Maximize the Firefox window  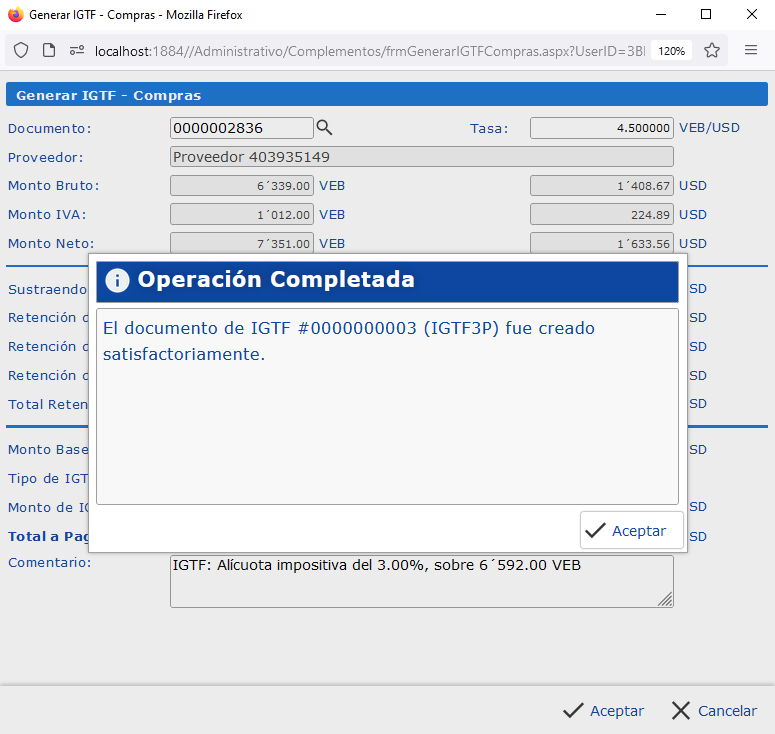[x=706, y=15]
